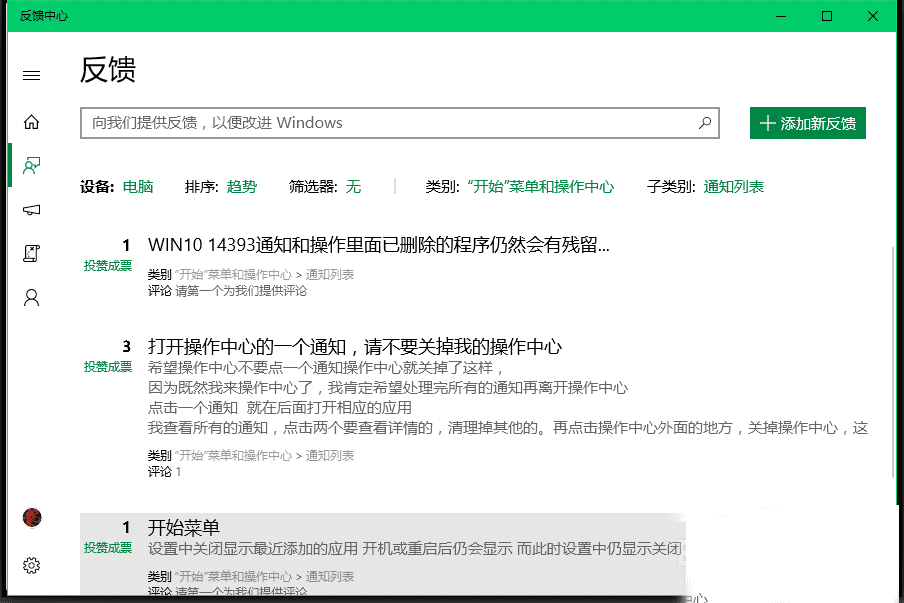
Task: Open the Announcements megaphone icon
Action: [31, 210]
